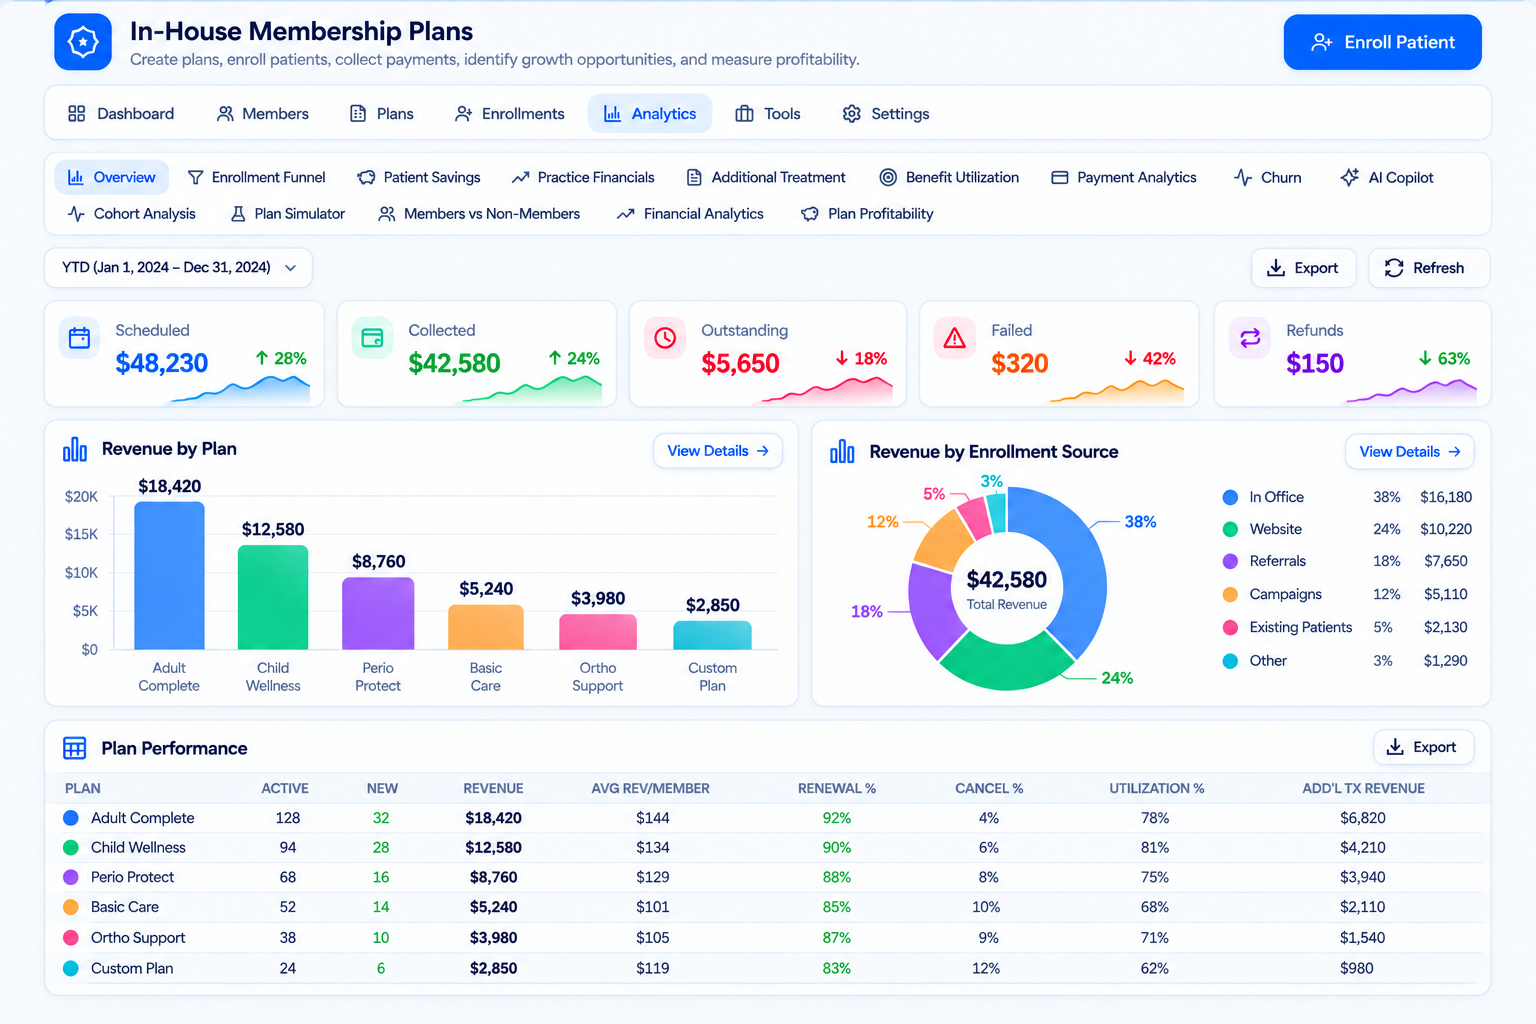Viewport: 1536px width, 1024px height.
Task: Switch to the Plans tab
Action: [382, 114]
